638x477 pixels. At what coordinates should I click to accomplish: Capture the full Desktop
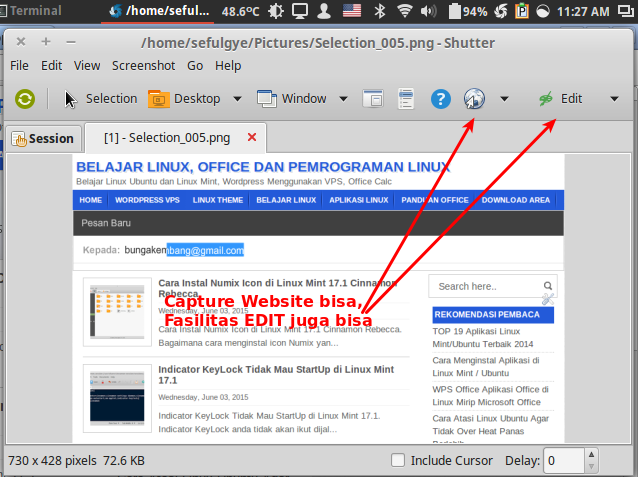(184, 99)
